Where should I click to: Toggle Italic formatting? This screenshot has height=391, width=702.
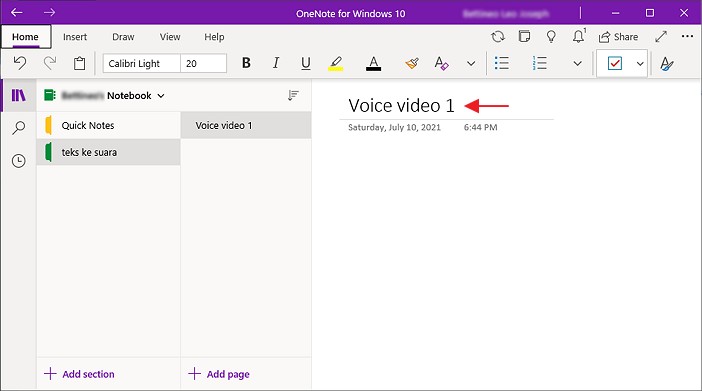coord(276,63)
